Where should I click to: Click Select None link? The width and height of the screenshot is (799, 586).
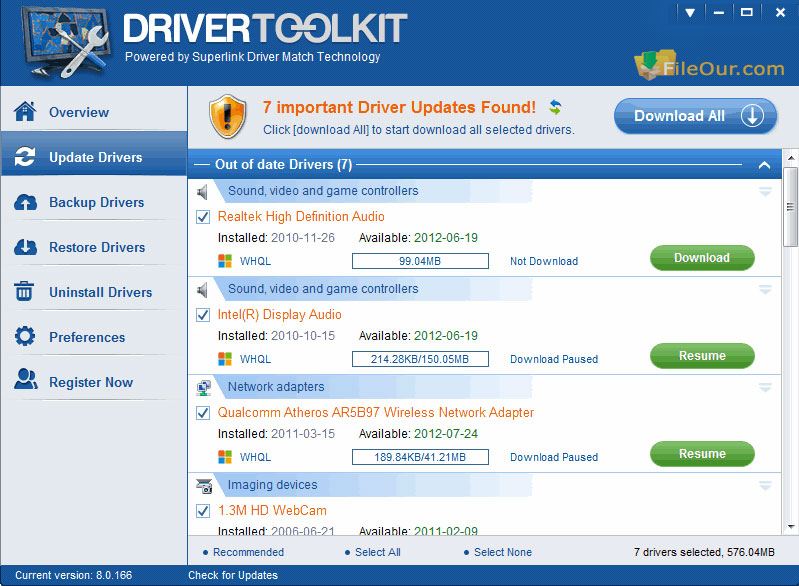click(503, 552)
